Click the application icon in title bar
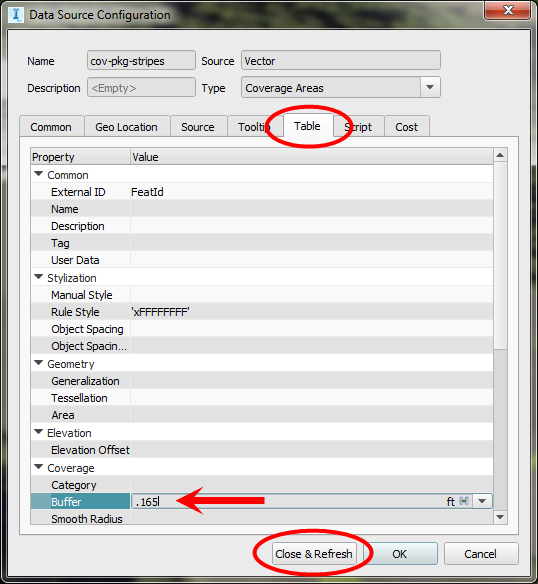 click(16, 15)
